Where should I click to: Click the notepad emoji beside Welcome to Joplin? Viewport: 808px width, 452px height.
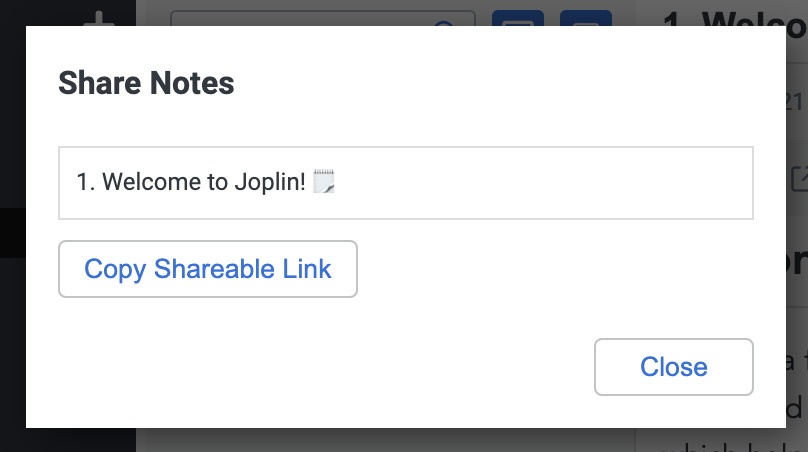click(324, 181)
